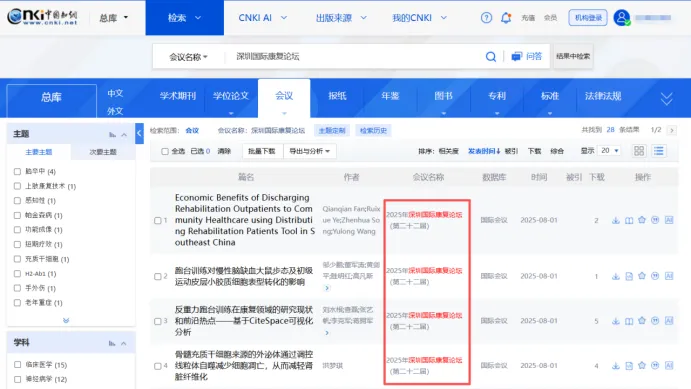Cite the 反重力跑台训练 paper
Image resolution: width=691 pixels, height=389 pixels.
coord(655,321)
